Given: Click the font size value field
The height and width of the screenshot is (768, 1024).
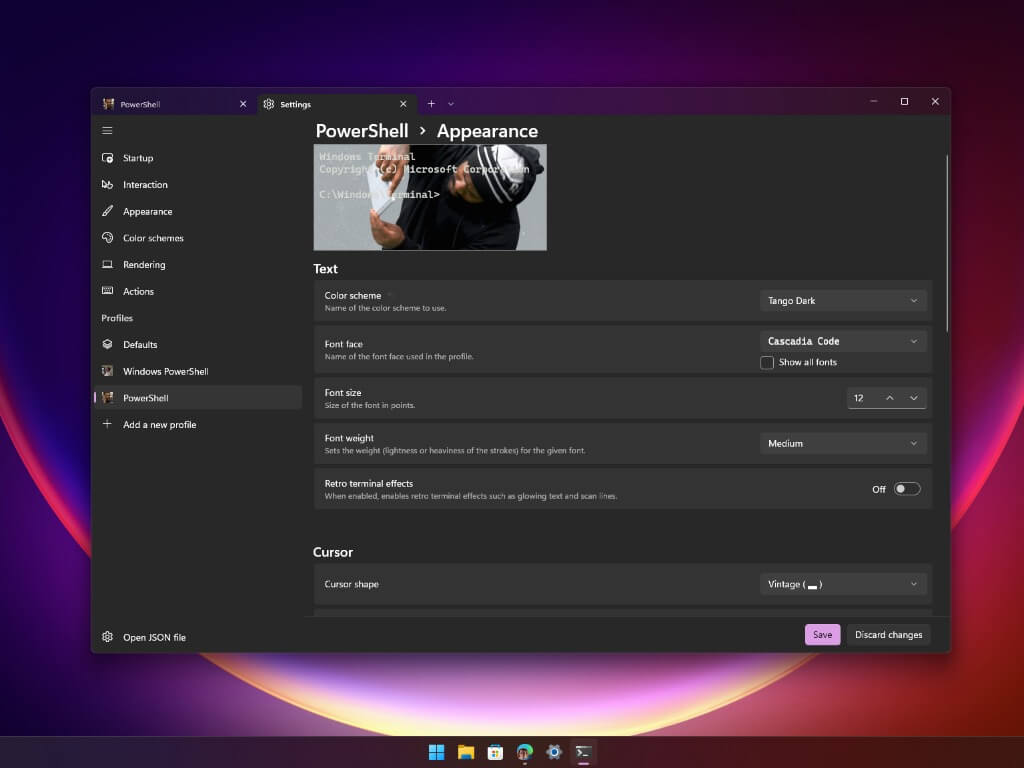Looking at the screenshot, I should pos(863,398).
